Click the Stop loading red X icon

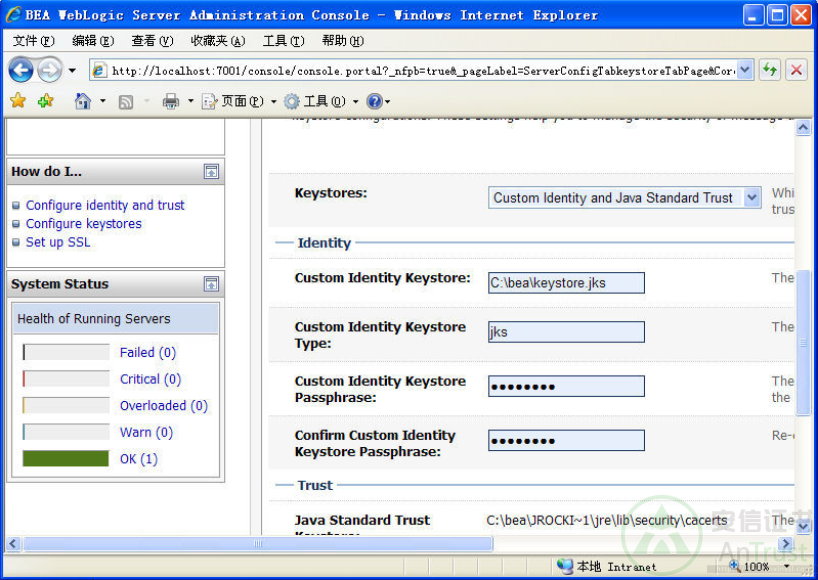(x=796, y=70)
